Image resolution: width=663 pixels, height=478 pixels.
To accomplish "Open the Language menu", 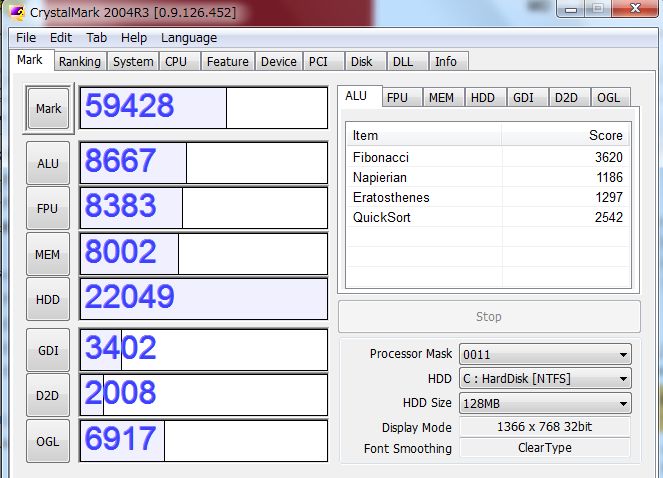I will (189, 37).
